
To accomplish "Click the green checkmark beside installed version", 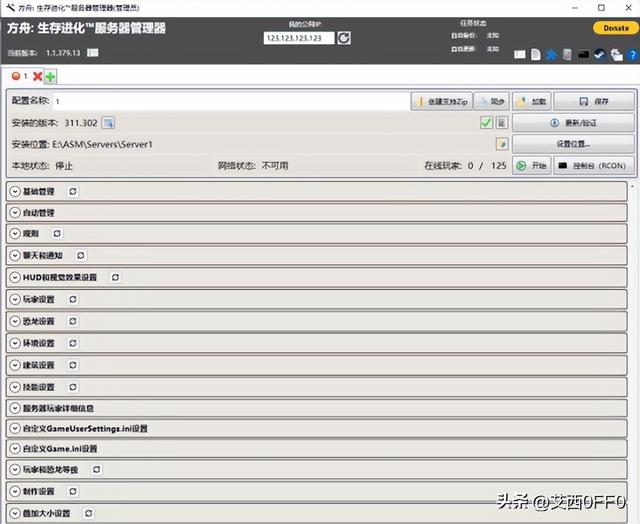I will [x=486, y=122].
